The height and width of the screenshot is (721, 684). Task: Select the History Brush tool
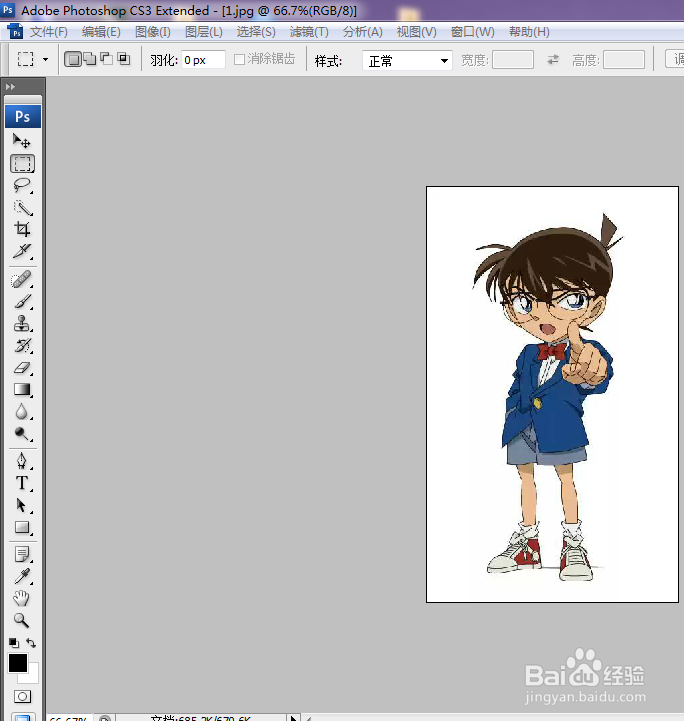22,345
